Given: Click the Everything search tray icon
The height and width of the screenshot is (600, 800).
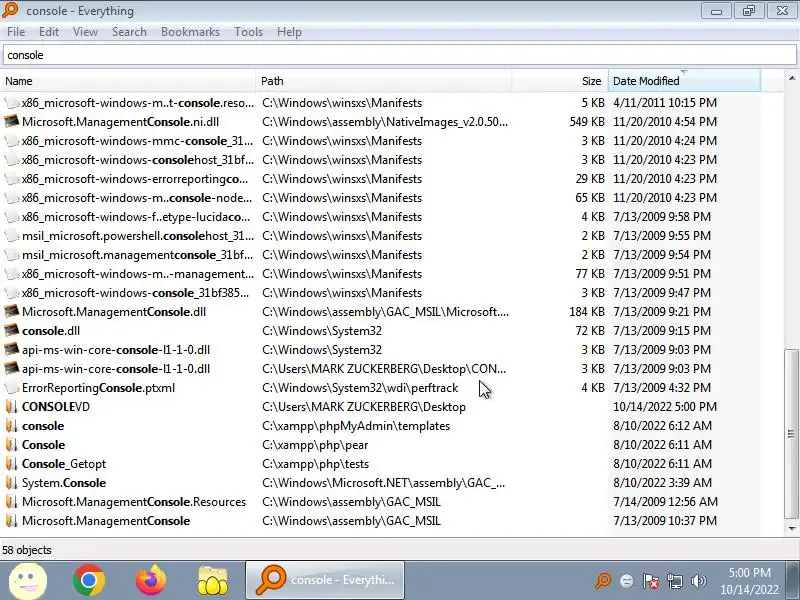Looking at the screenshot, I should 603,581.
